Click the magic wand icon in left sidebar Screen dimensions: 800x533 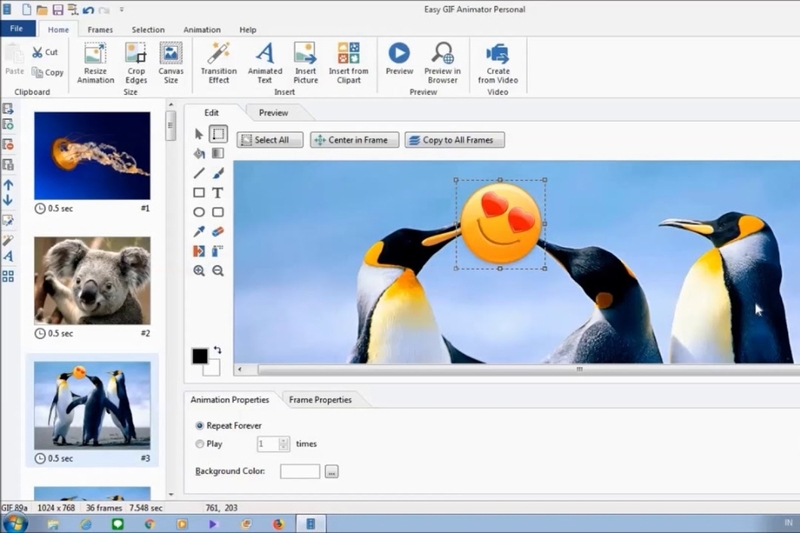pyautogui.click(x=8, y=240)
